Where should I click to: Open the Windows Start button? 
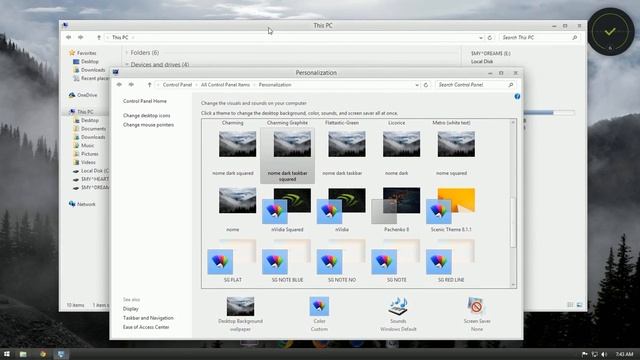[7, 354]
